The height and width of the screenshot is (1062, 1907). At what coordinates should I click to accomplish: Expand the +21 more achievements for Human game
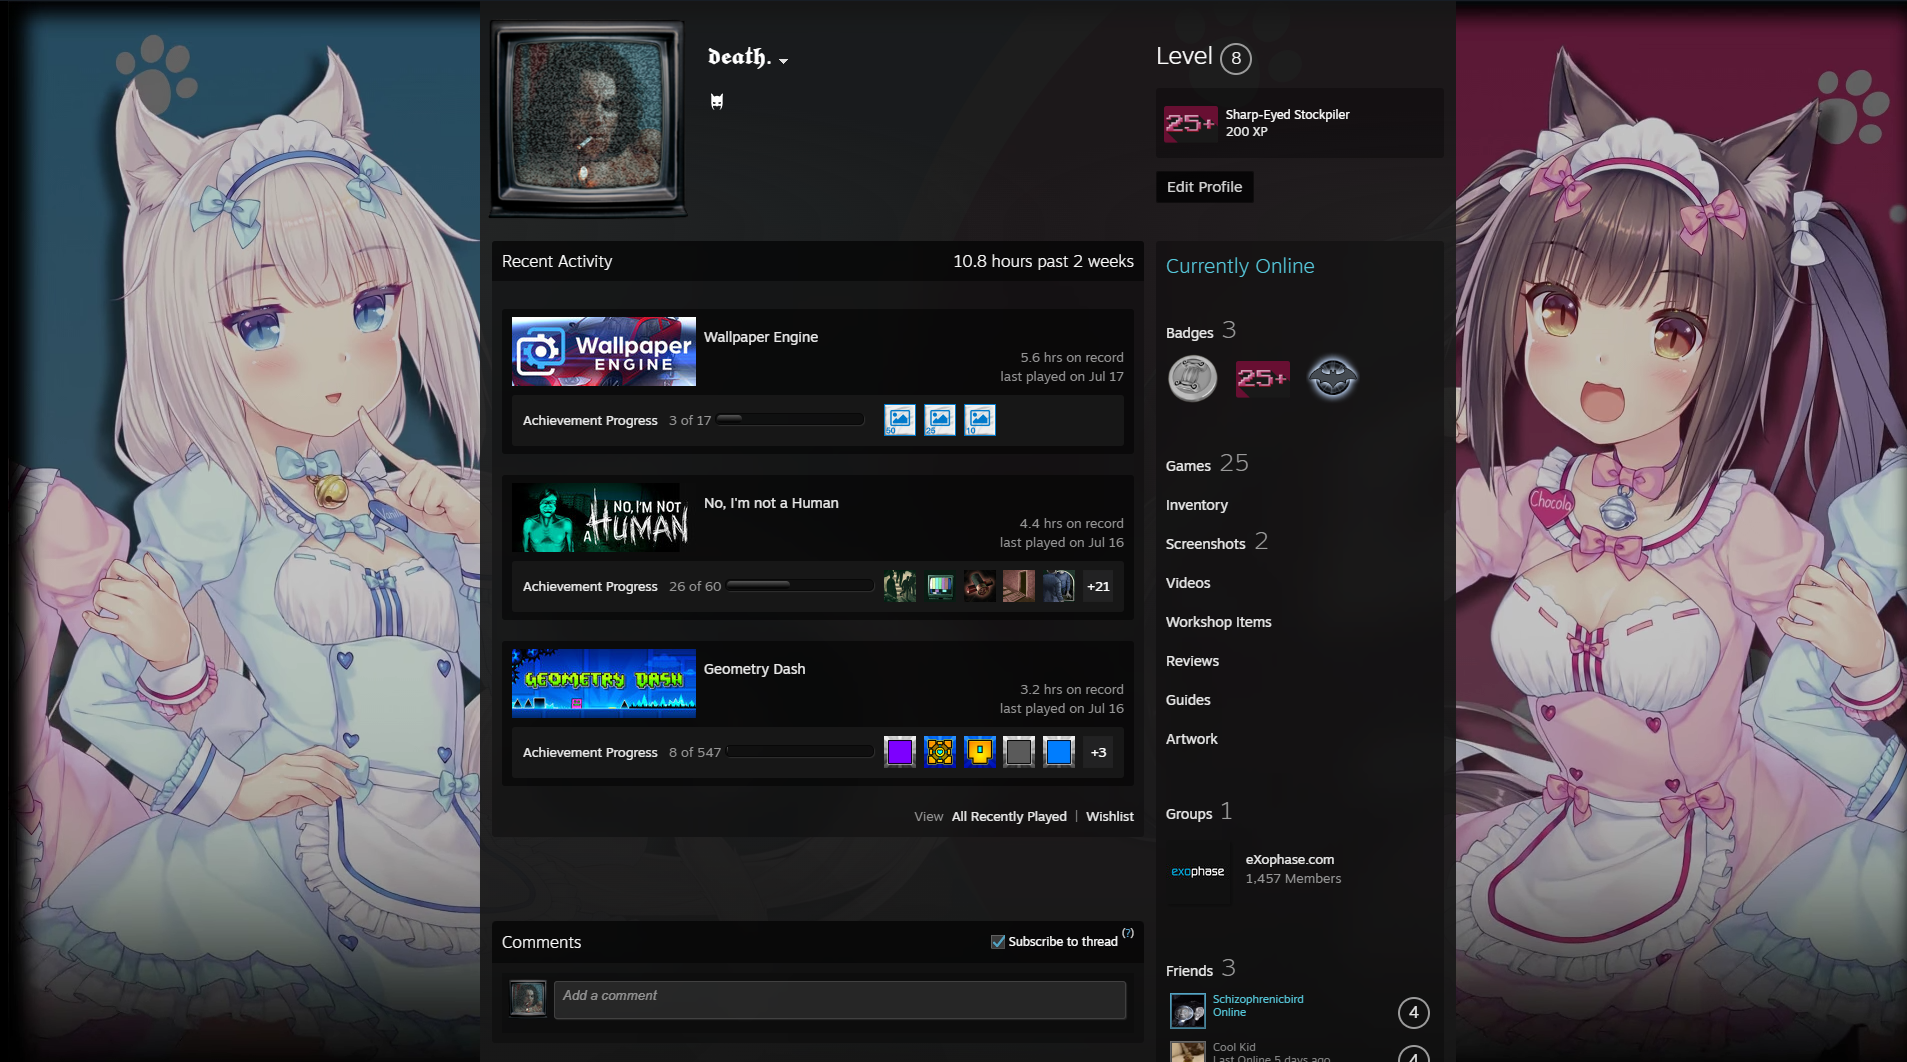(x=1098, y=587)
